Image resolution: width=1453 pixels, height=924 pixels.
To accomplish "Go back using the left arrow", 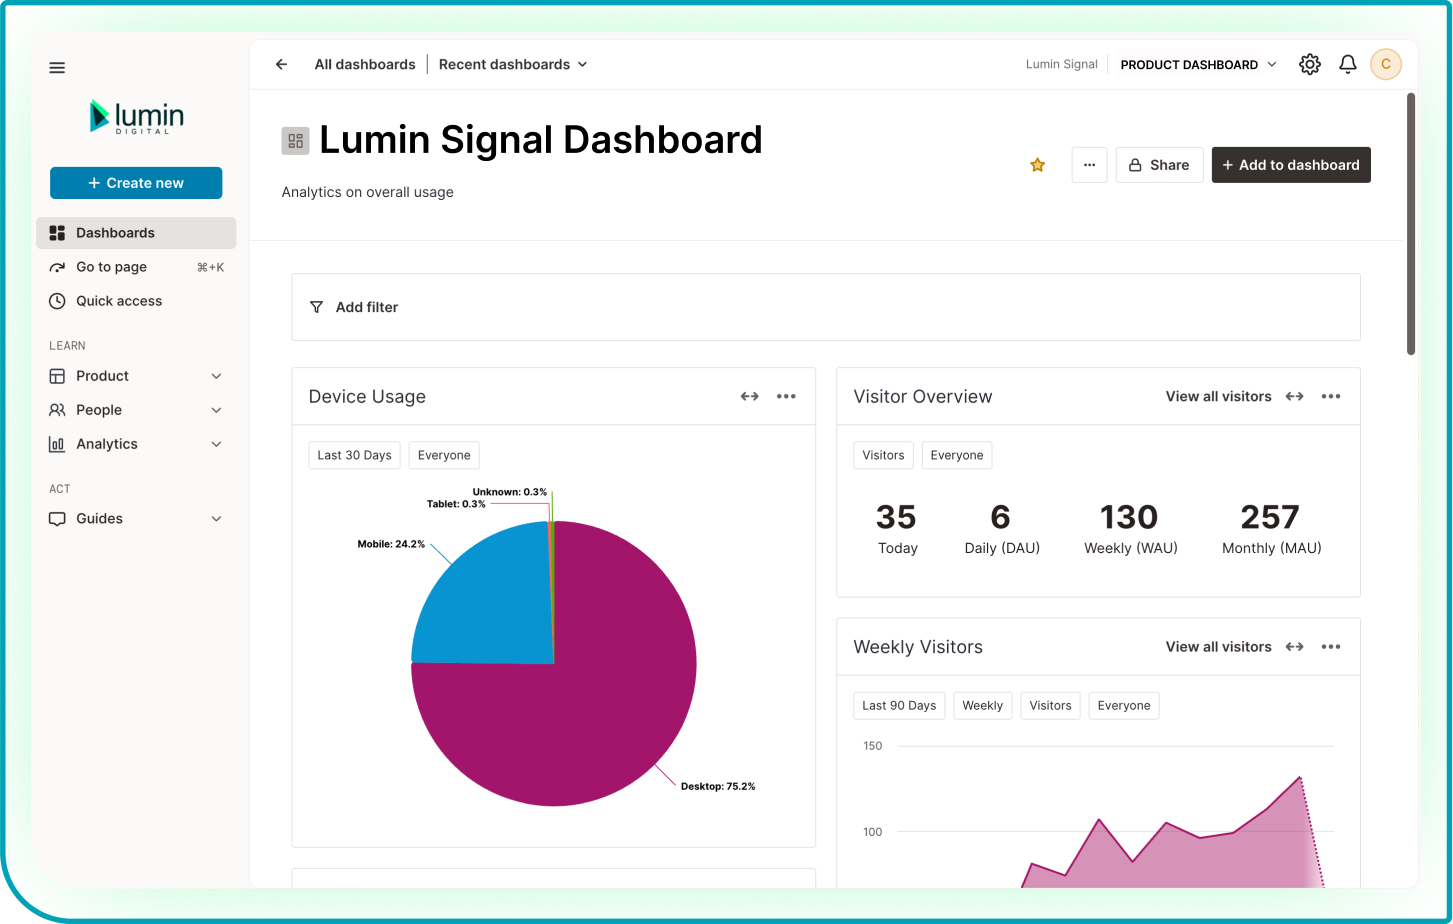I will pos(281,64).
